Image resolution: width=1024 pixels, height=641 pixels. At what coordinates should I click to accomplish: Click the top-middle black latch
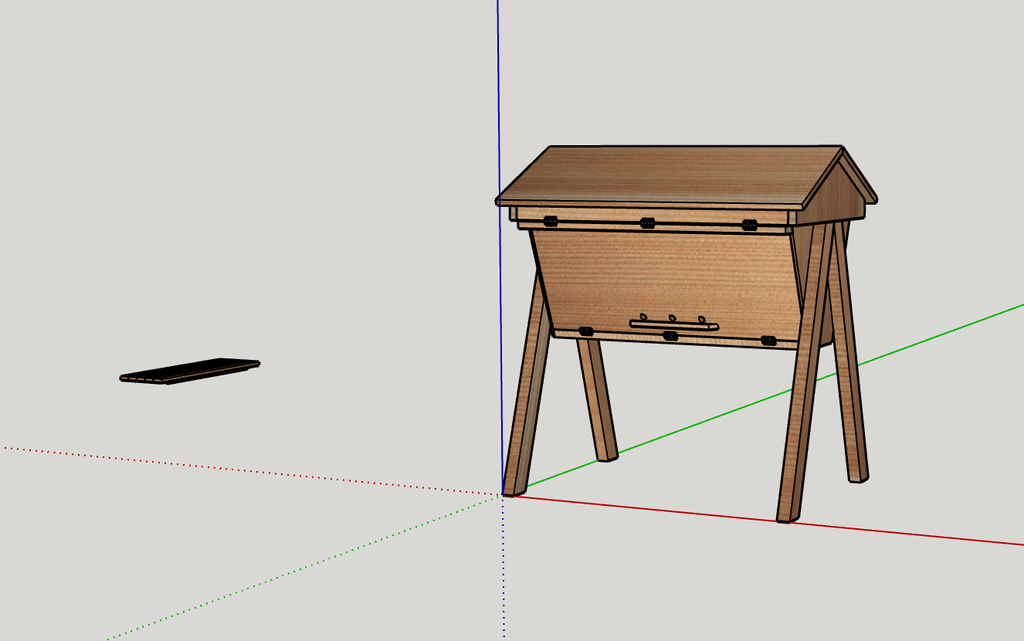(x=647, y=223)
